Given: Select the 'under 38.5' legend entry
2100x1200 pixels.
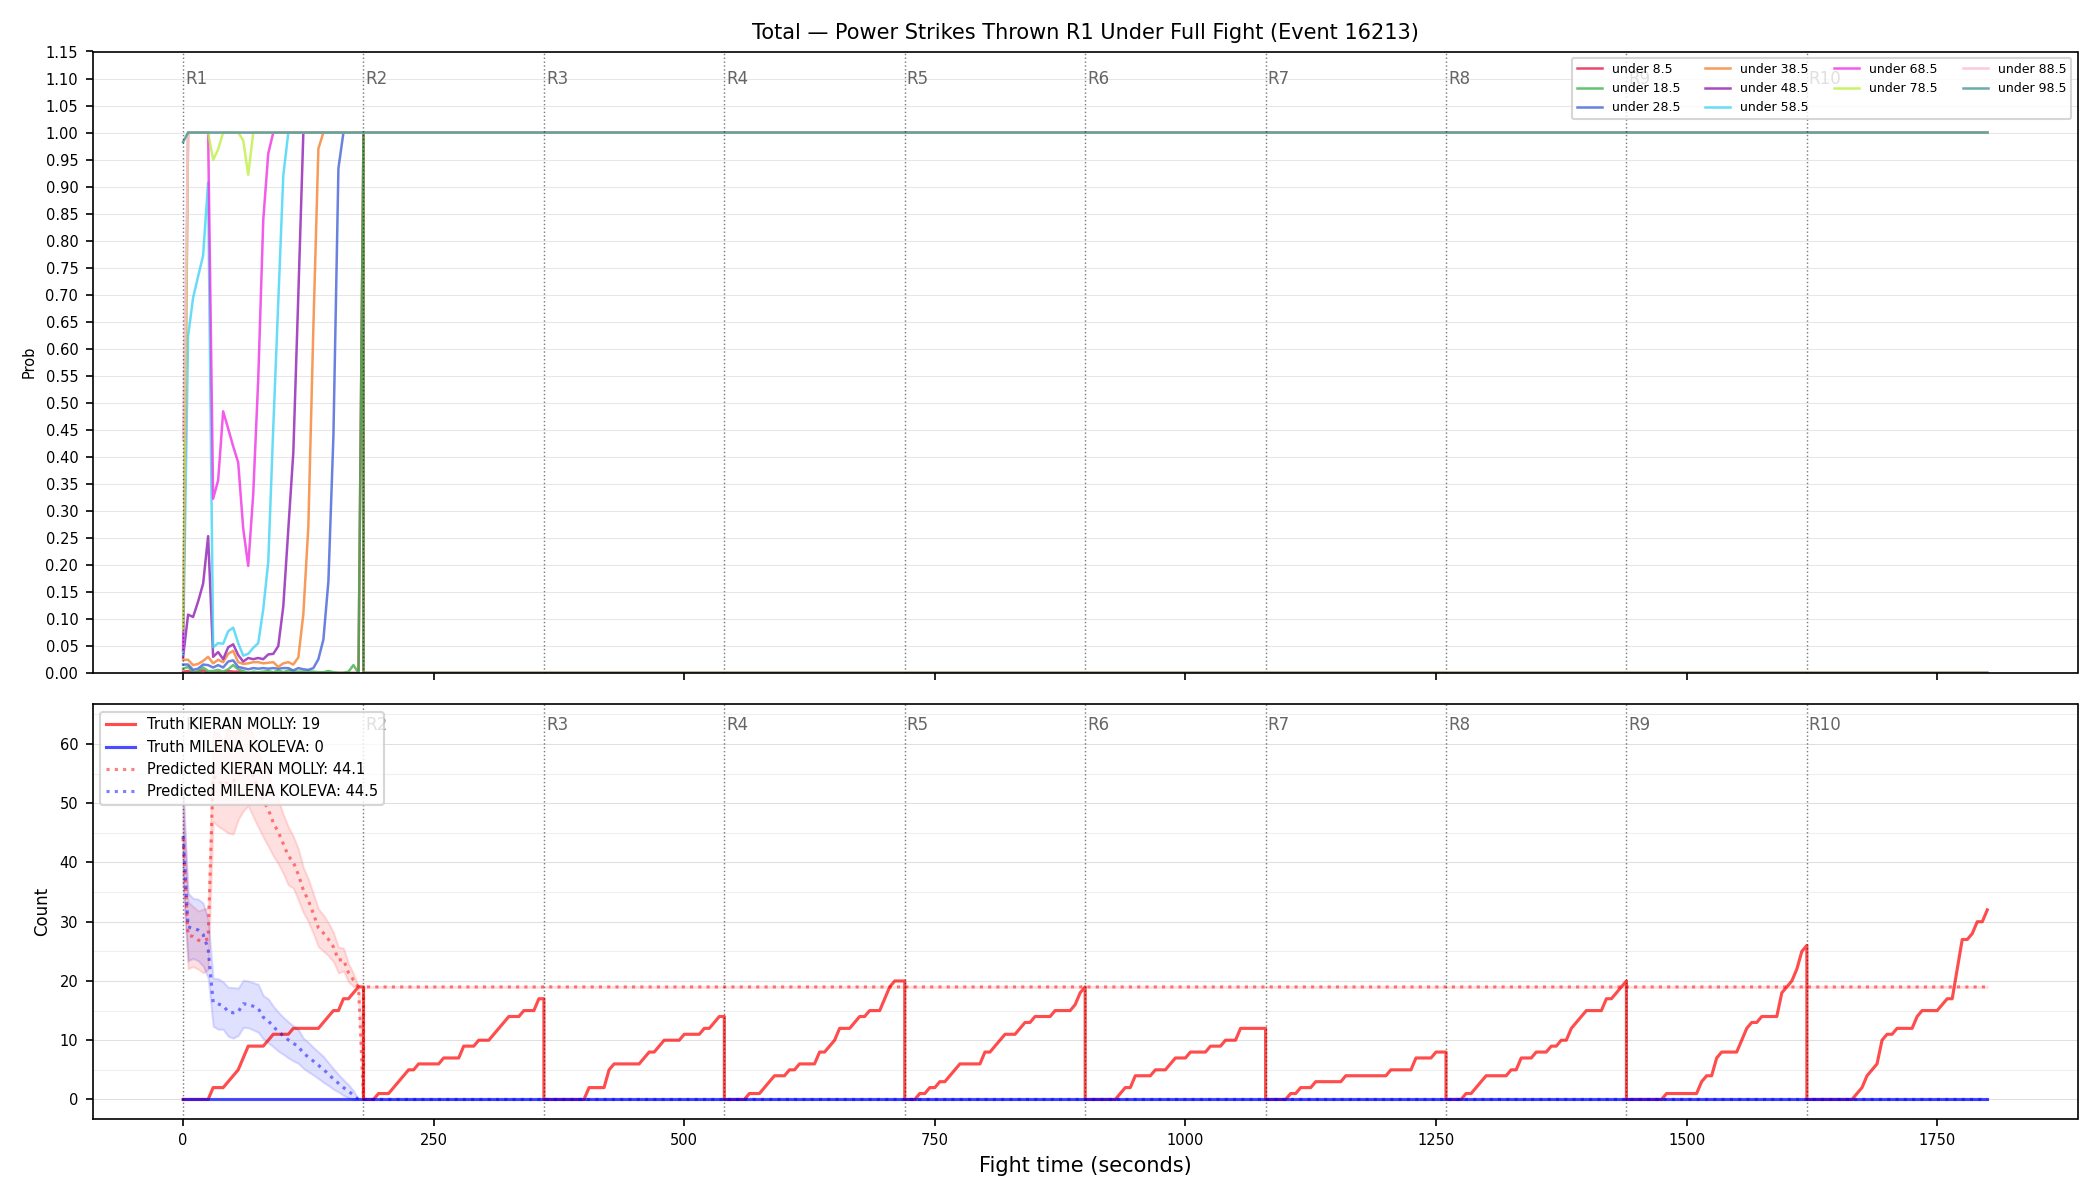Looking at the screenshot, I should [x=1757, y=69].
